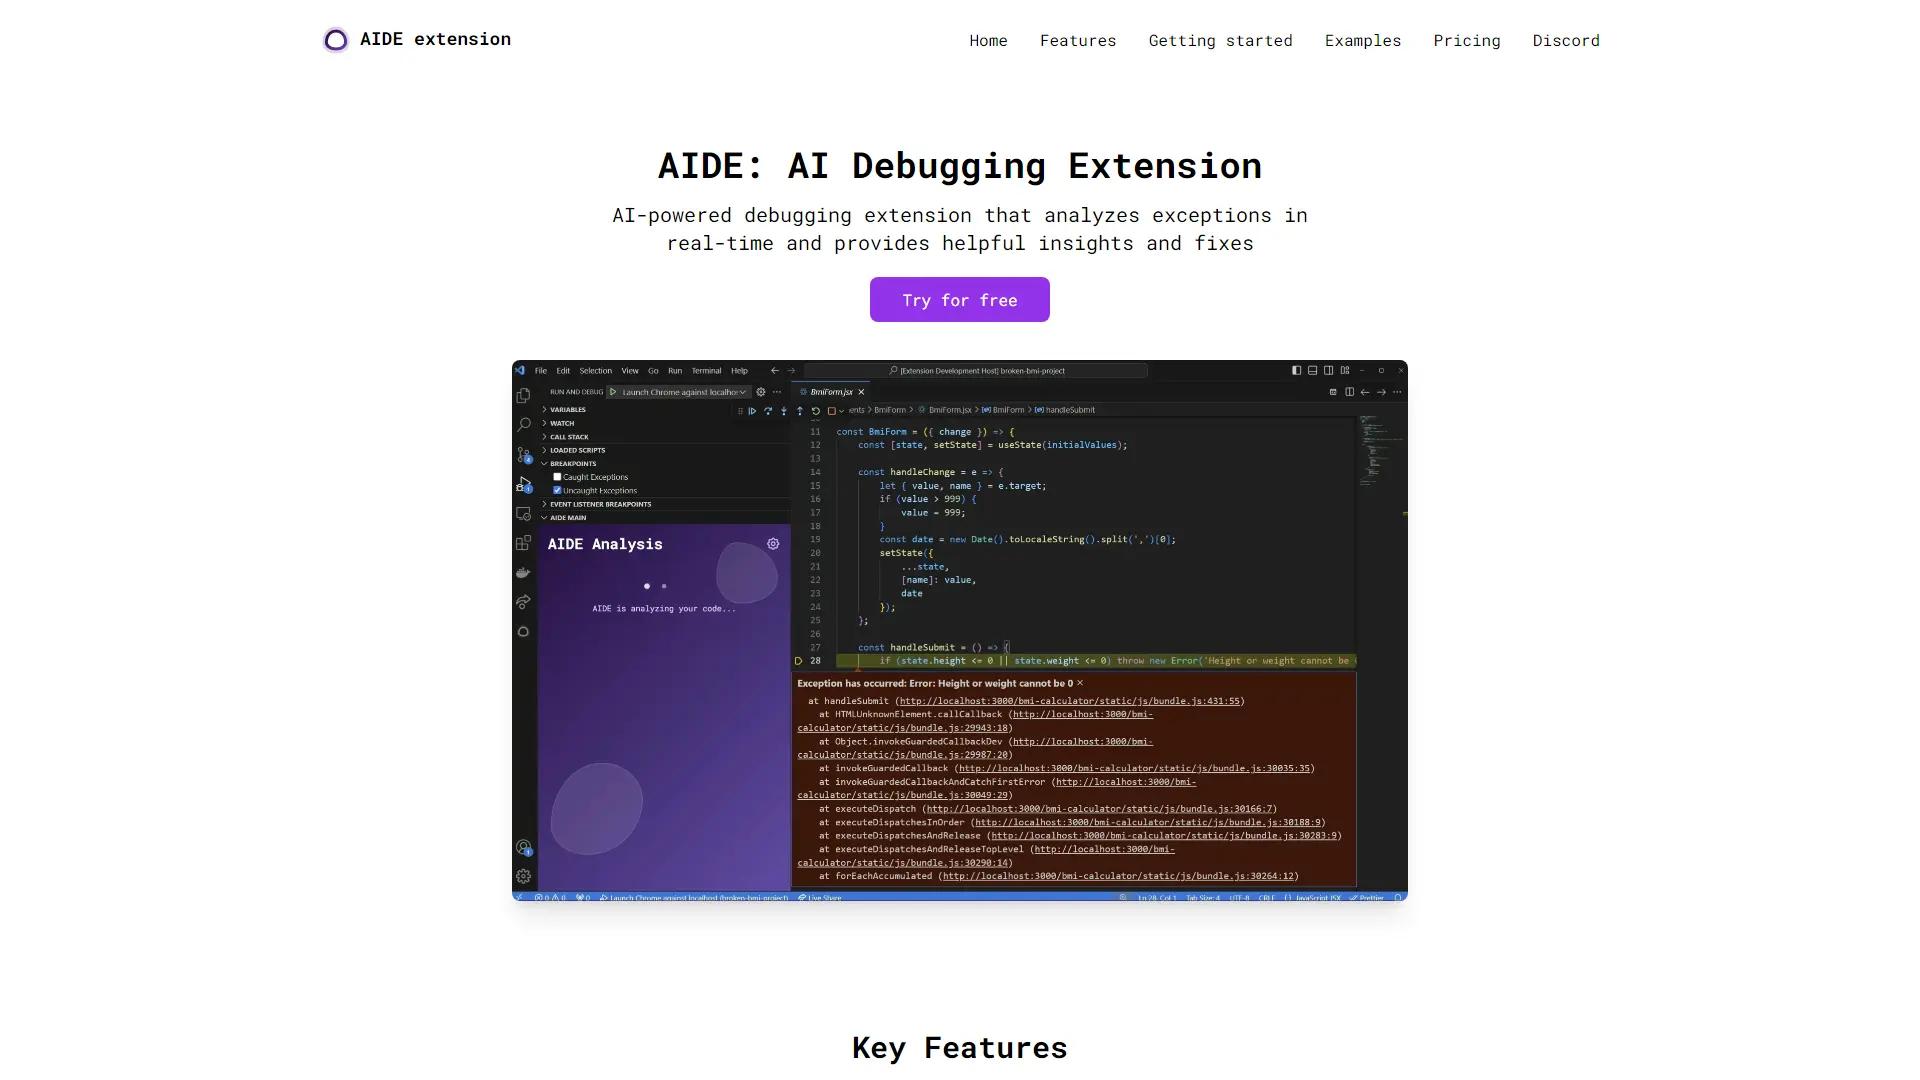Open the Run menu in VS Code

[675, 371]
